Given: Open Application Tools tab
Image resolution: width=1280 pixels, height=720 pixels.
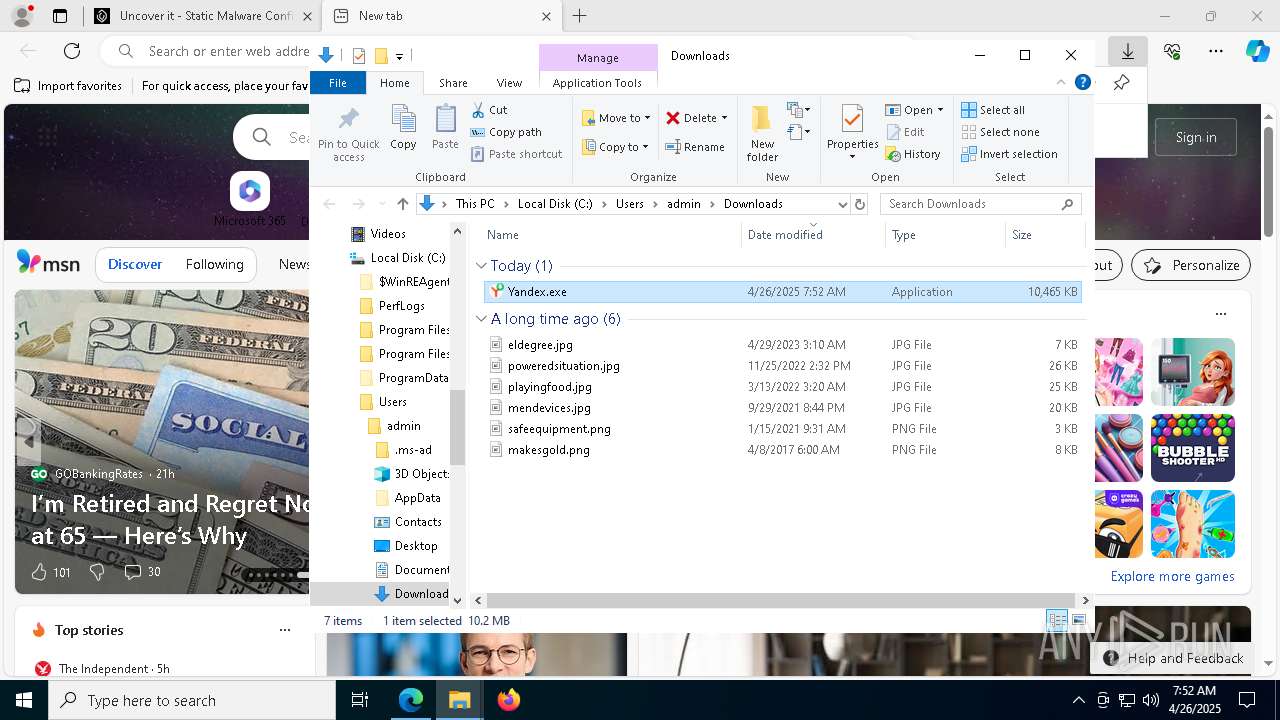Looking at the screenshot, I should 597,83.
